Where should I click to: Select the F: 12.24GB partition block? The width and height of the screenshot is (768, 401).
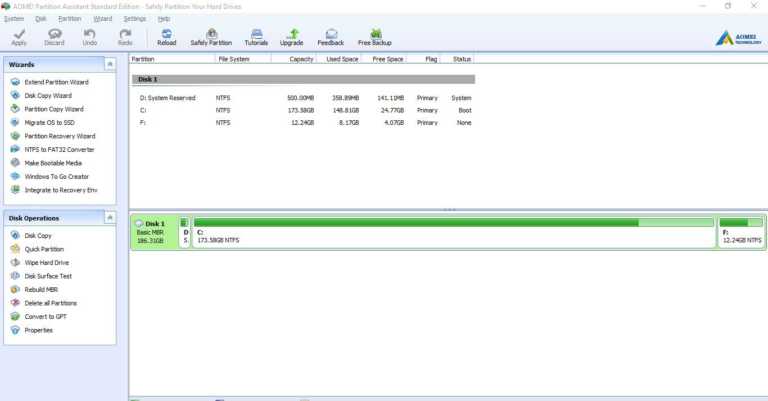[x=741, y=232]
